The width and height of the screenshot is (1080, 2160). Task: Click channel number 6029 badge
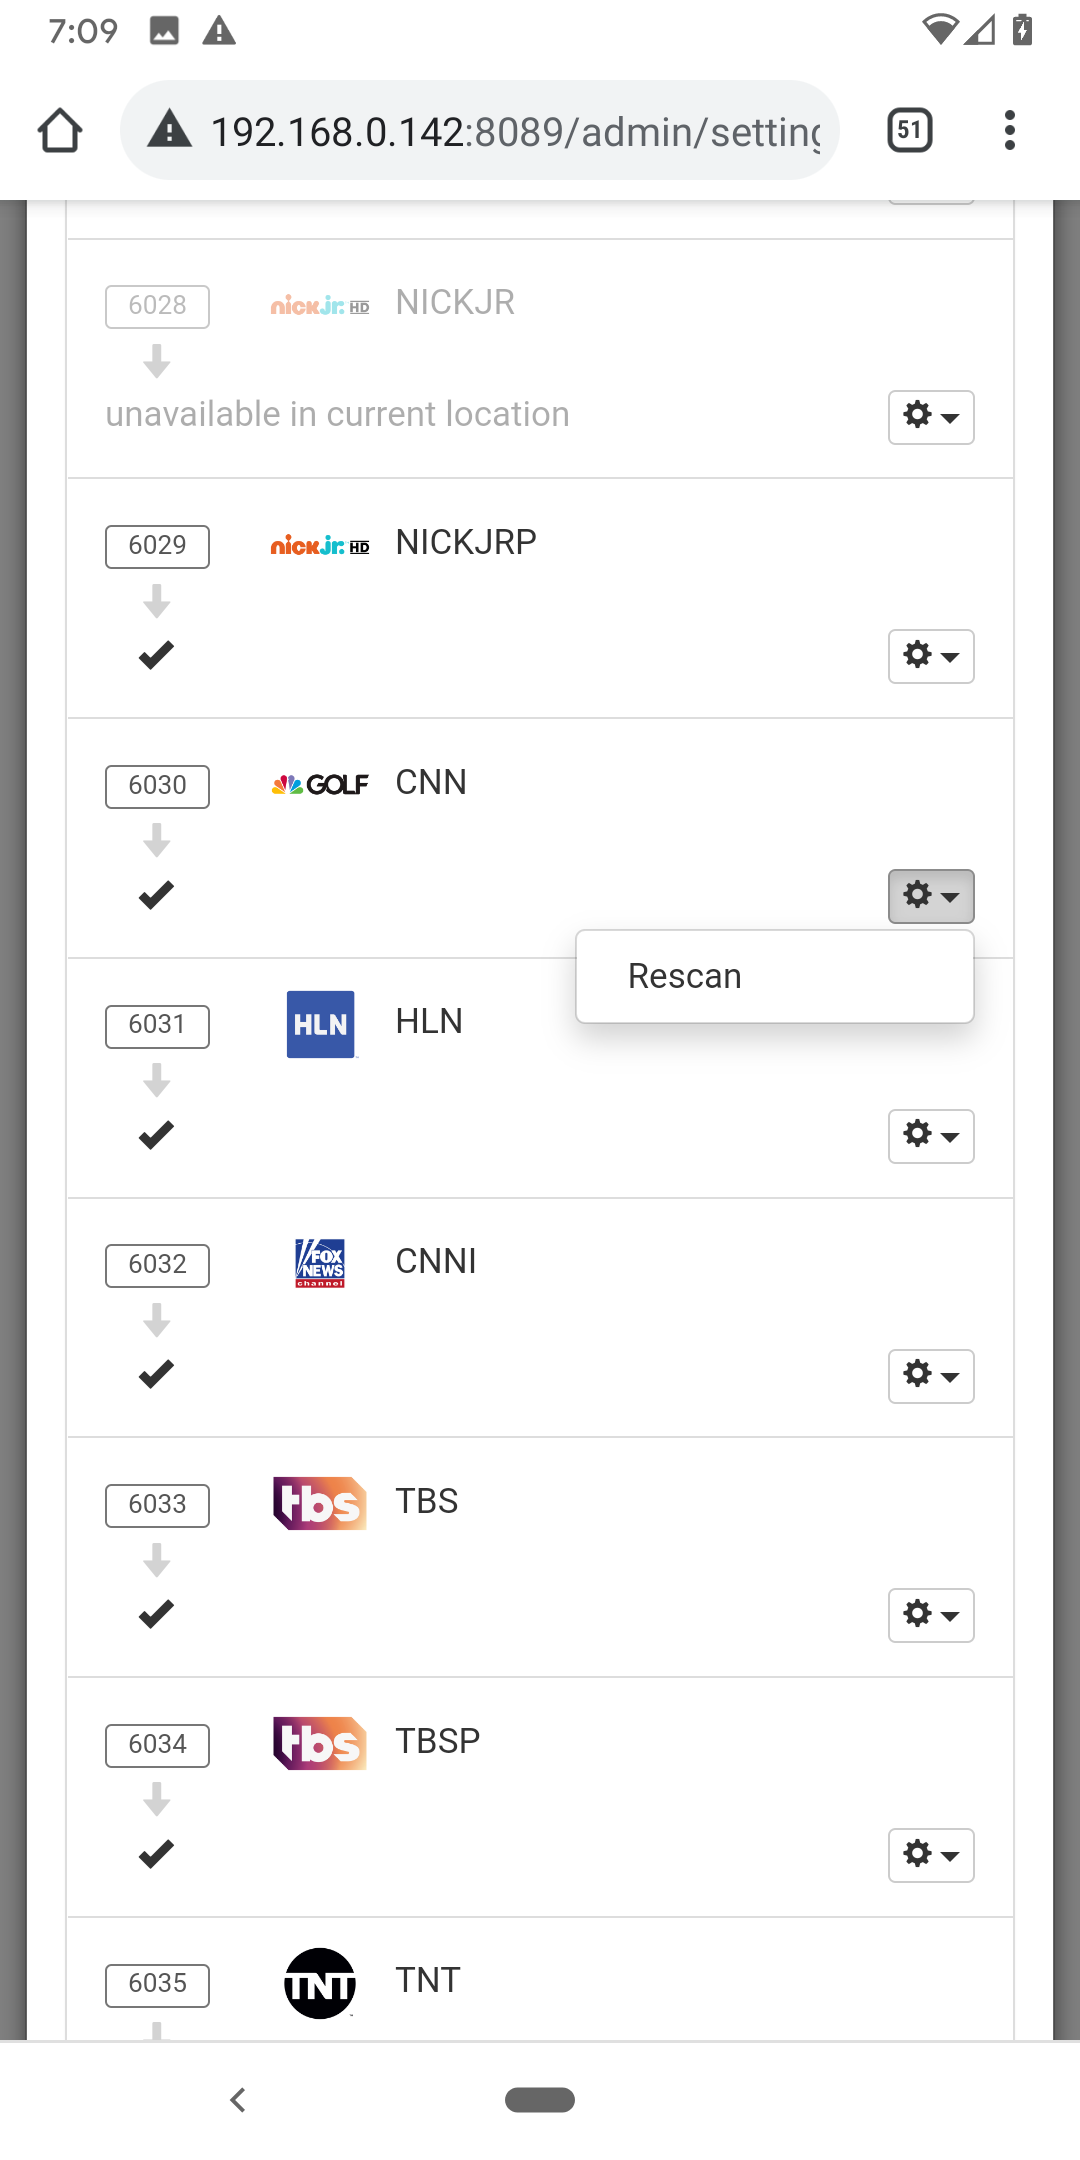click(x=157, y=546)
